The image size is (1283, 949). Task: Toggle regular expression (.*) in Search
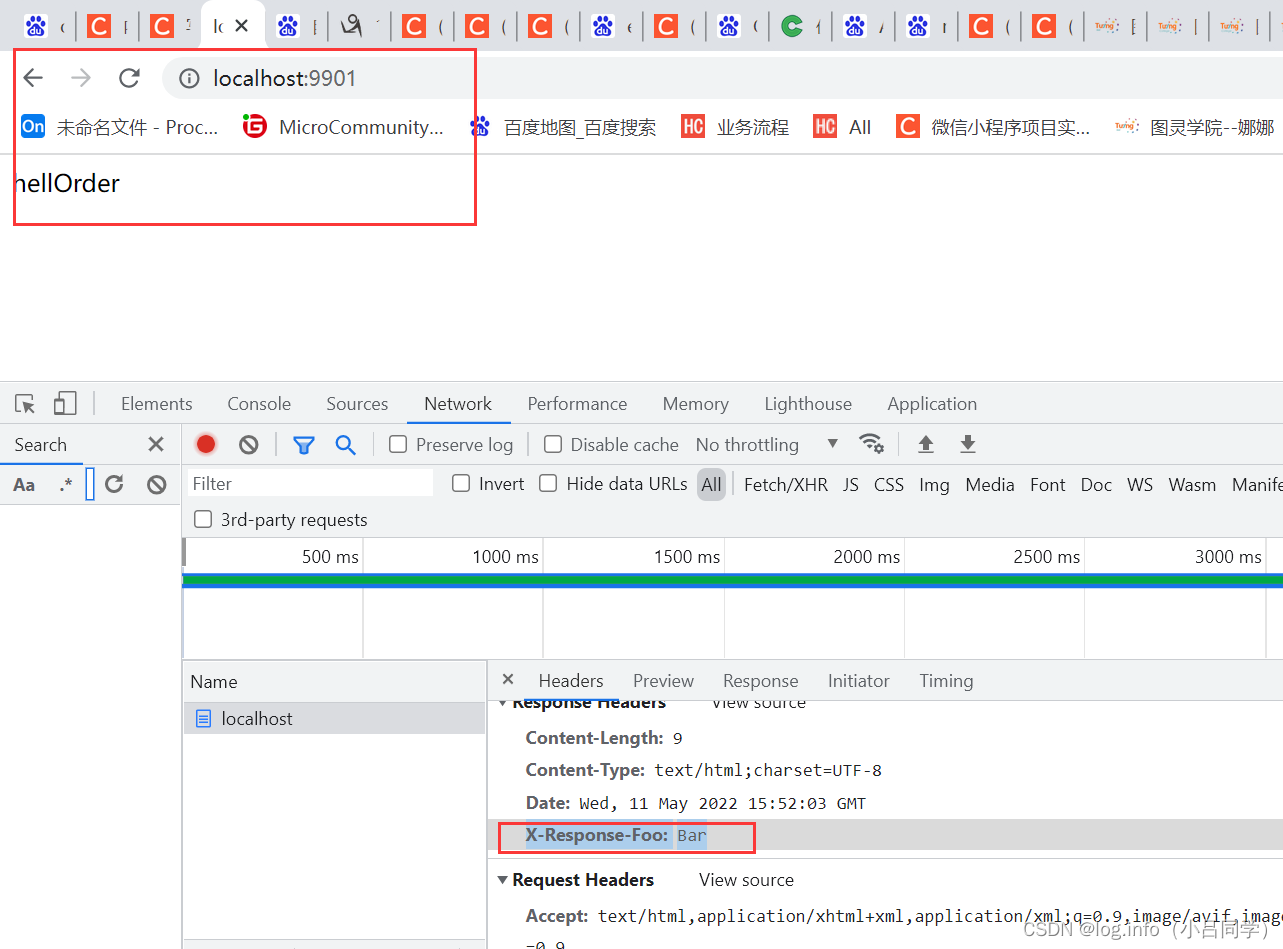click(66, 485)
